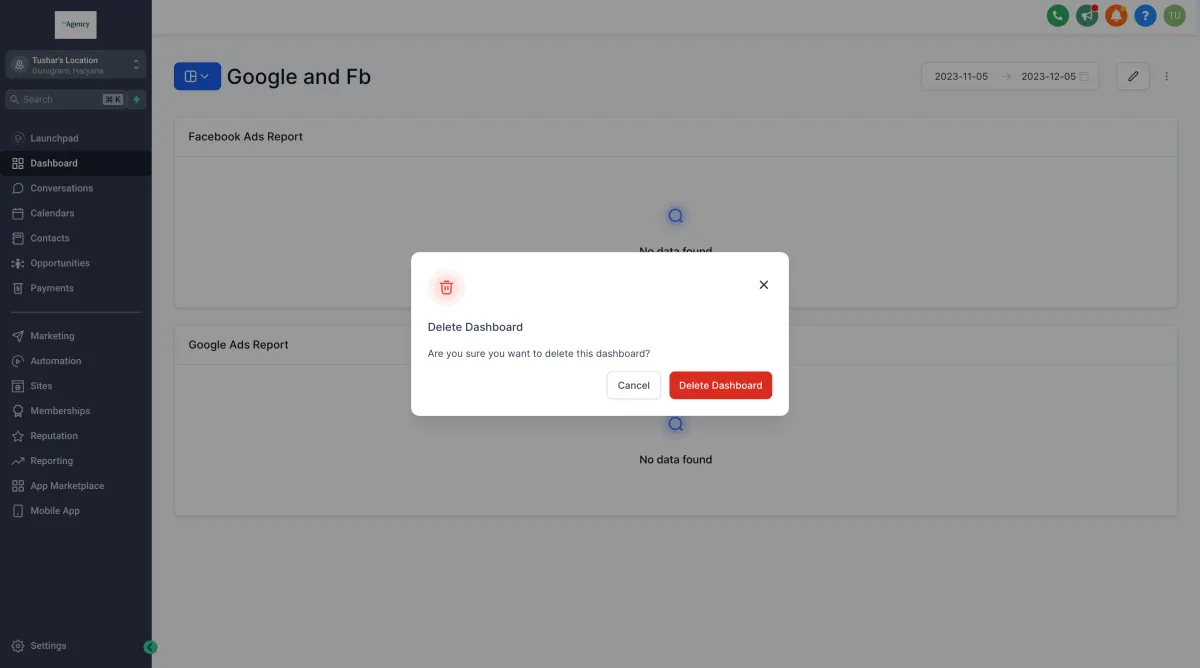Open Settings at sidebar bottom
The image size is (1200, 668).
point(76,646)
